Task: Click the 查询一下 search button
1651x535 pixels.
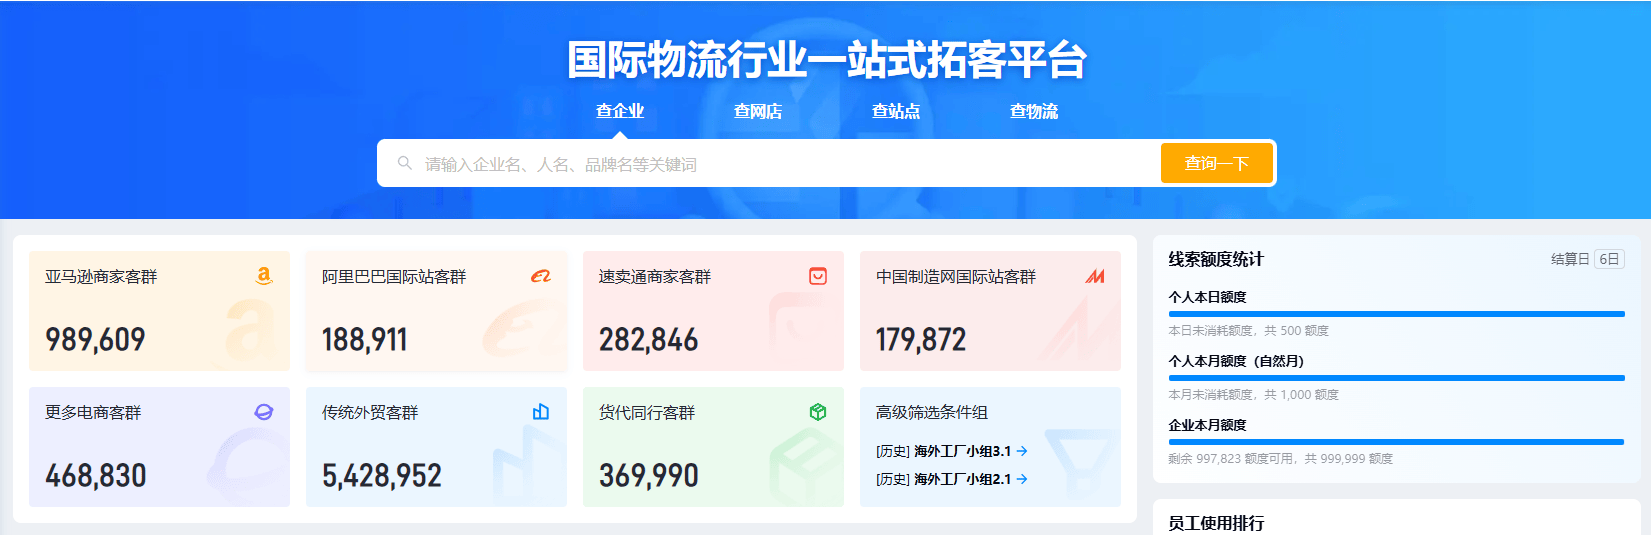Action: pos(1217,163)
